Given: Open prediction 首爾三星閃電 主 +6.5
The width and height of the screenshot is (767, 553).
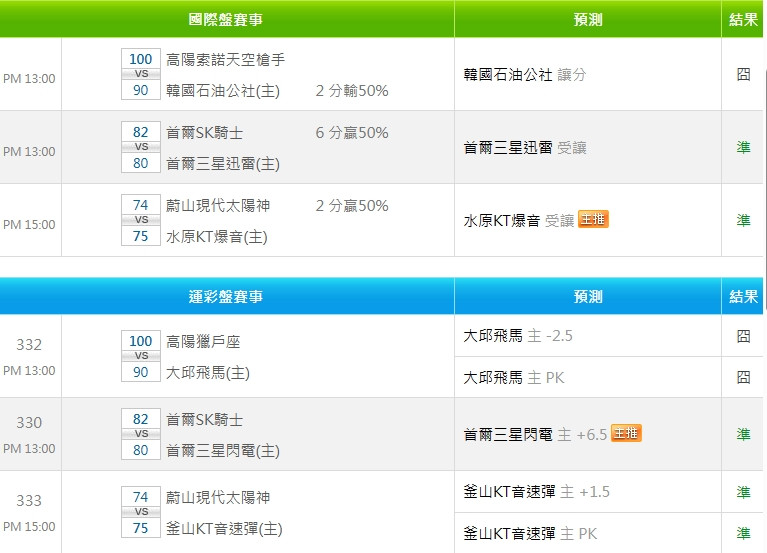Looking at the screenshot, I should 535,434.
